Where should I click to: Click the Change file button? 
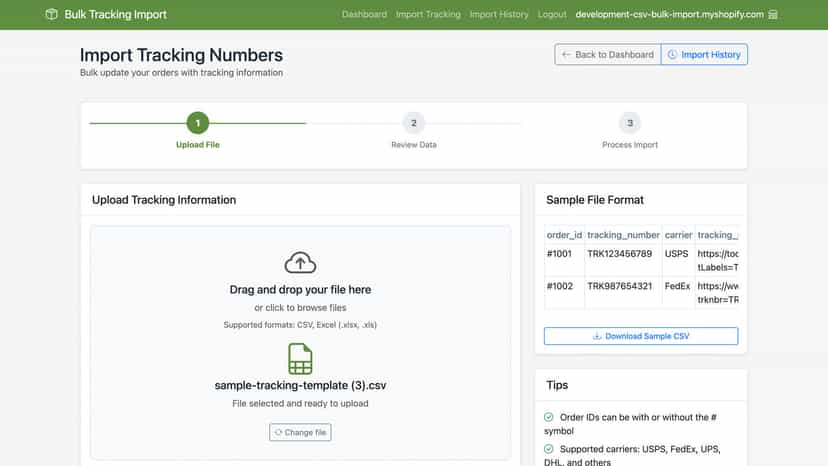click(x=300, y=432)
